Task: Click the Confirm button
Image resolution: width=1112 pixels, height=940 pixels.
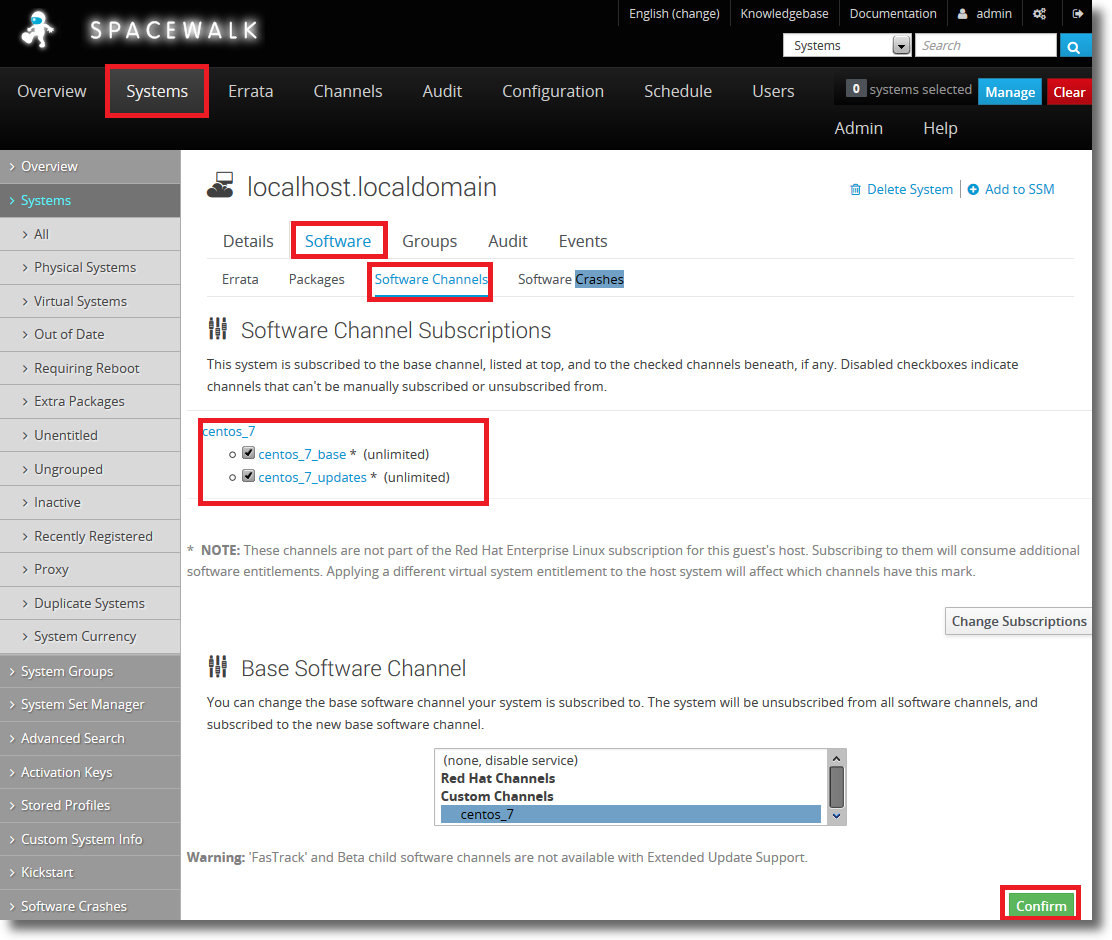Action: click(x=1040, y=906)
